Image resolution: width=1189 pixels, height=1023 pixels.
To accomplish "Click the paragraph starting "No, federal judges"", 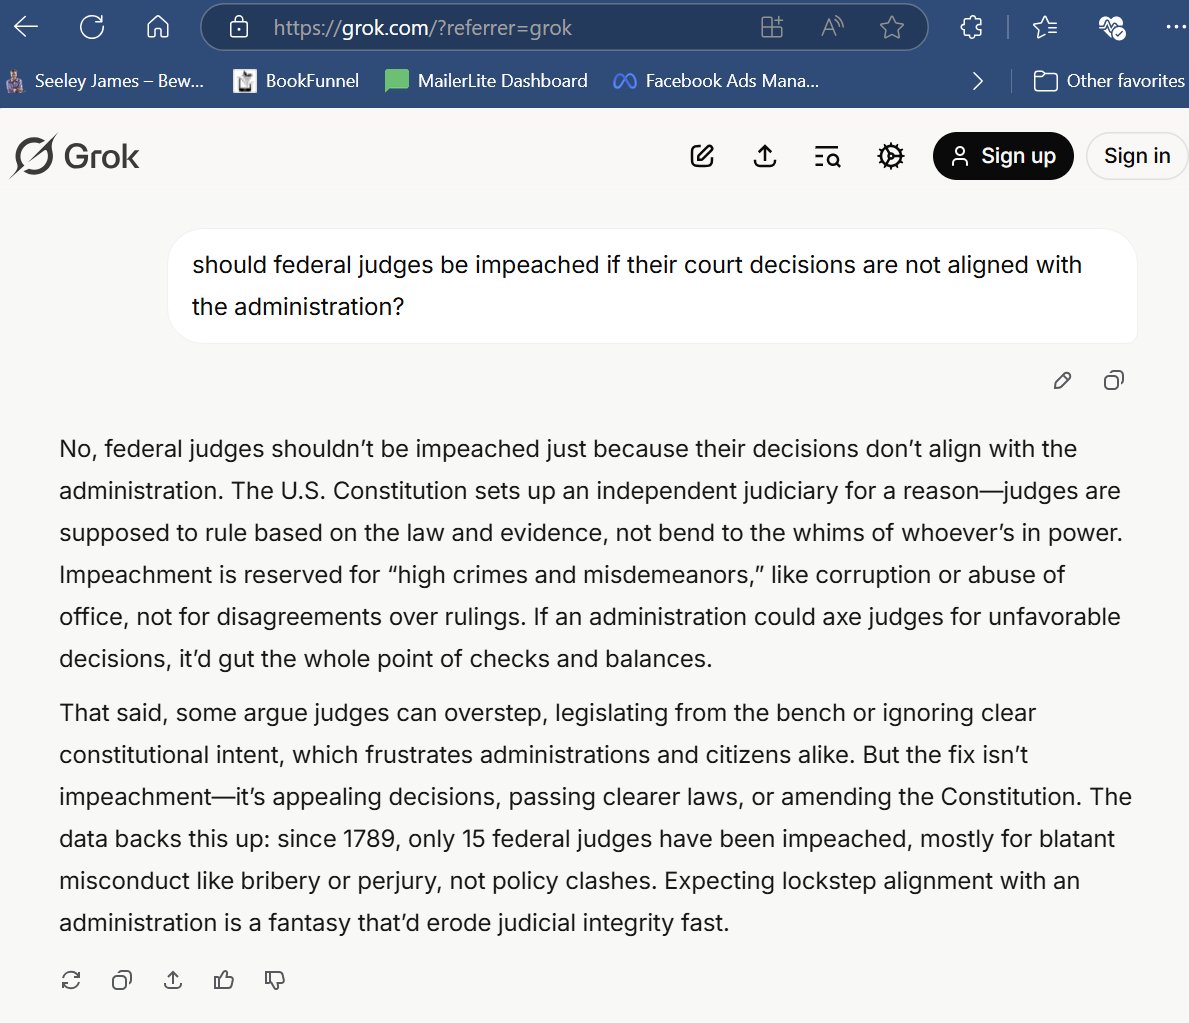I will coord(591,554).
